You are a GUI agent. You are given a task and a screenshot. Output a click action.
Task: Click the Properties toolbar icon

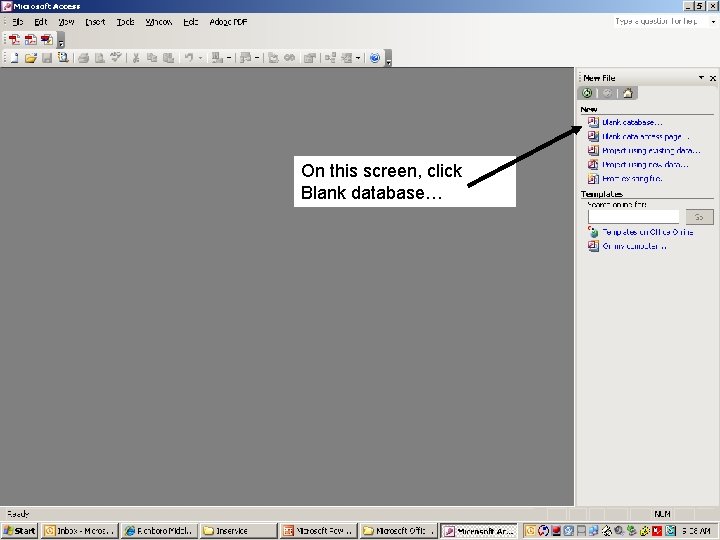(310, 58)
